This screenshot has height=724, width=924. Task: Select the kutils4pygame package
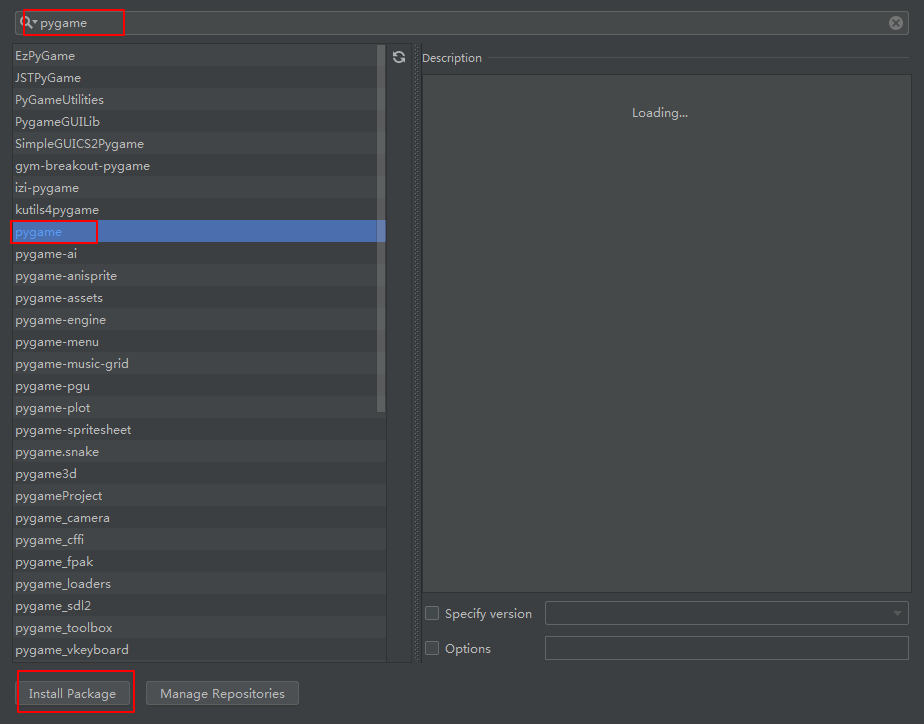pos(199,210)
